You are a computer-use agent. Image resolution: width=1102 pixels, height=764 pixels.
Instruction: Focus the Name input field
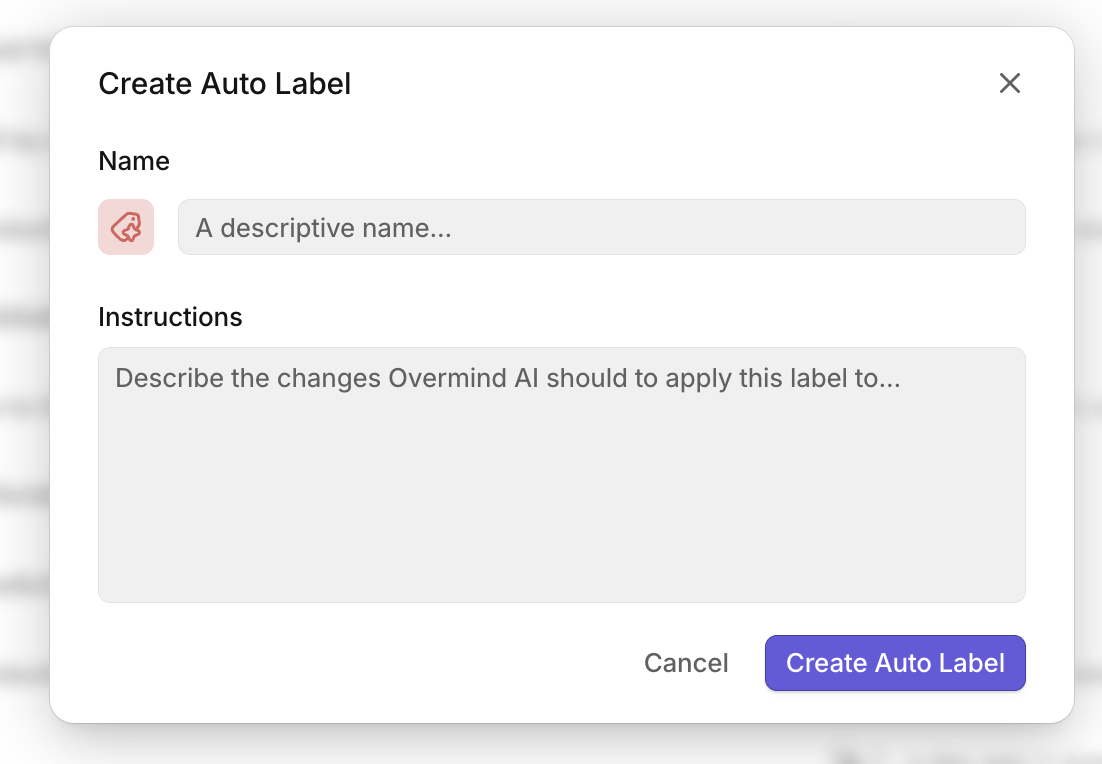(x=601, y=227)
